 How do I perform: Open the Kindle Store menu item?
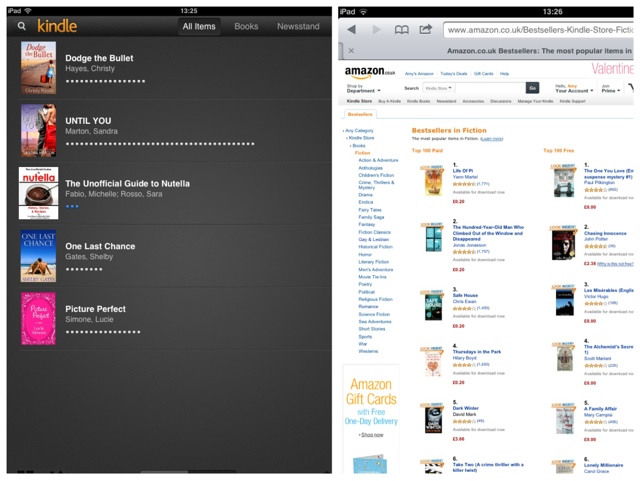coord(359,101)
